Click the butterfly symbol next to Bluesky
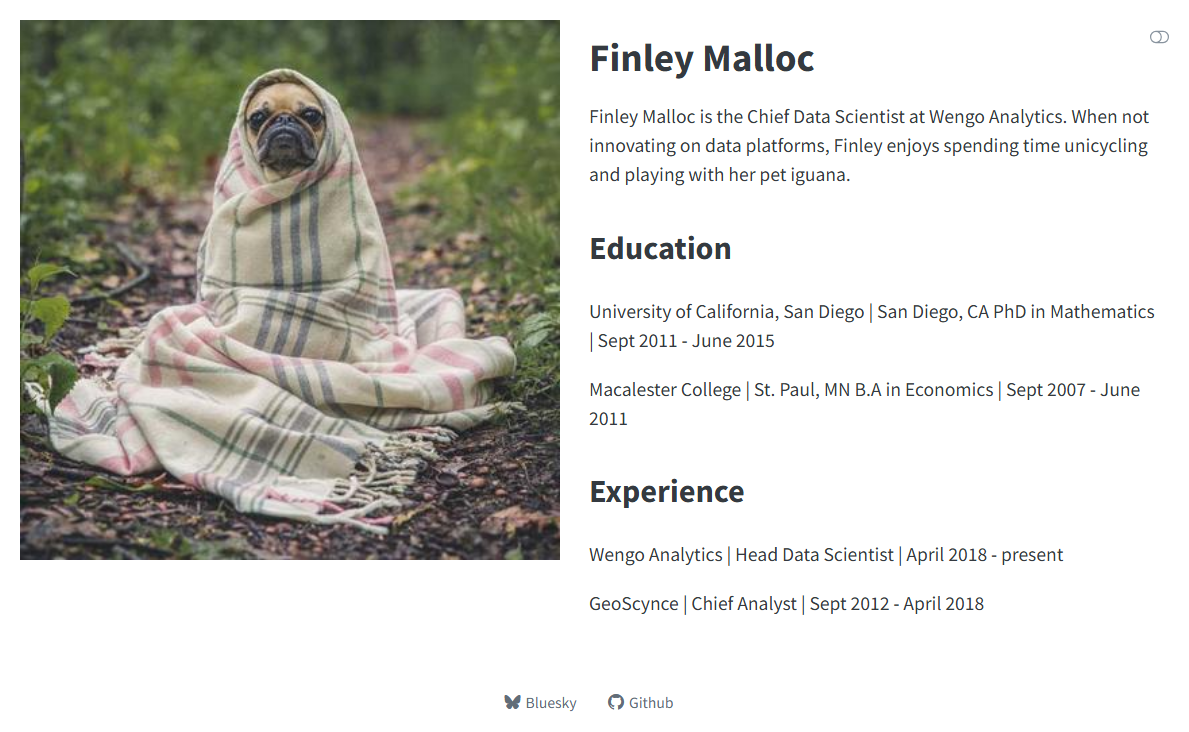Image resolution: width=1189 pixels, height=732 pixels. (x=512, y=702)
